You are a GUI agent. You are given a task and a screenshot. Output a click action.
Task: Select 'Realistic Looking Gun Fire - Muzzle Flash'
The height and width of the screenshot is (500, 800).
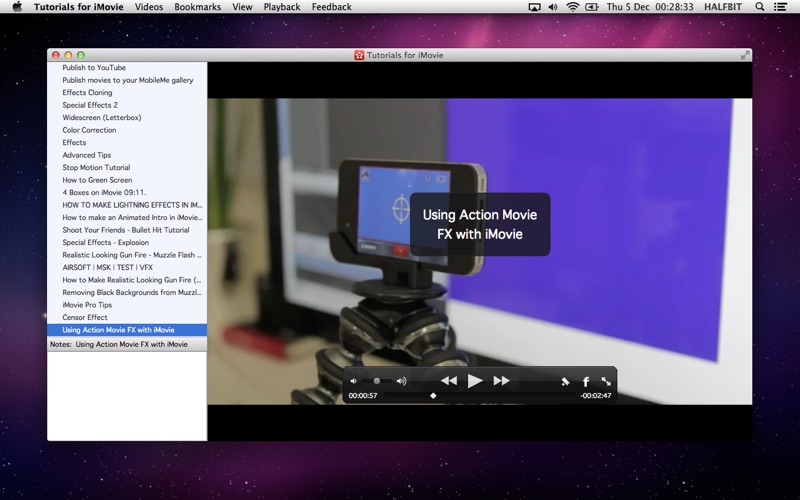coord(127,255)
